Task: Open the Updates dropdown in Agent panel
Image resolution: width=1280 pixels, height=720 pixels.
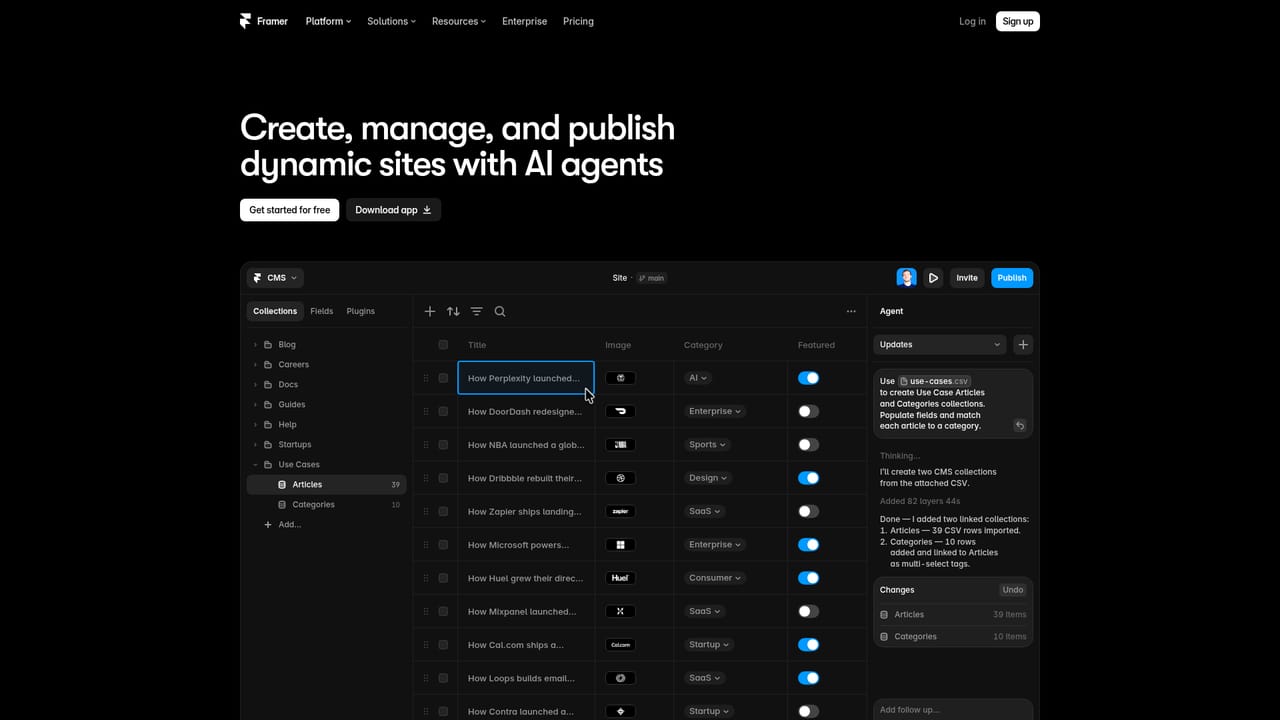Action: (x=940, y=344)
